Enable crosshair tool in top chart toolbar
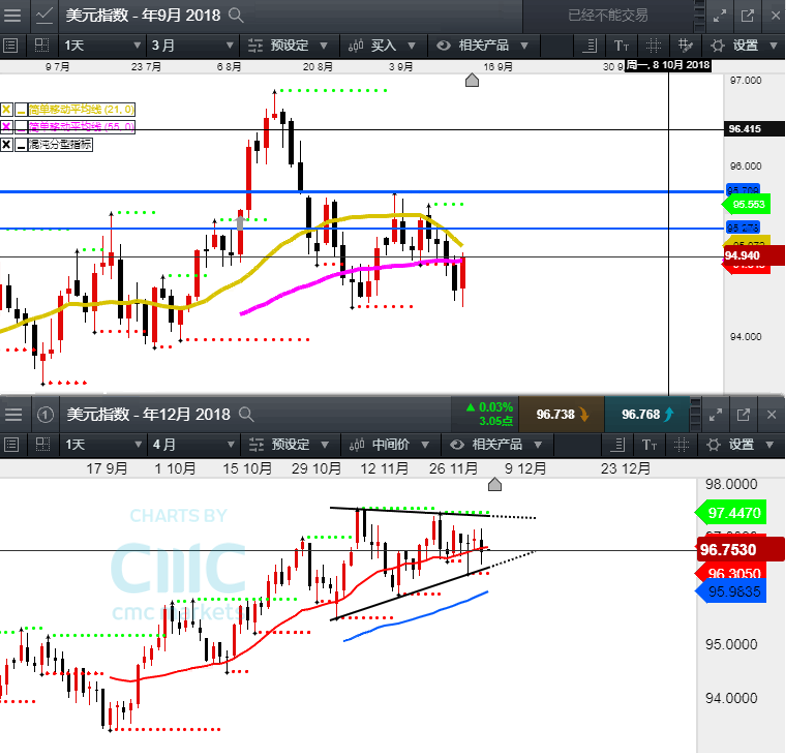This screenshot has width=786, height=753. click(653, 46)
